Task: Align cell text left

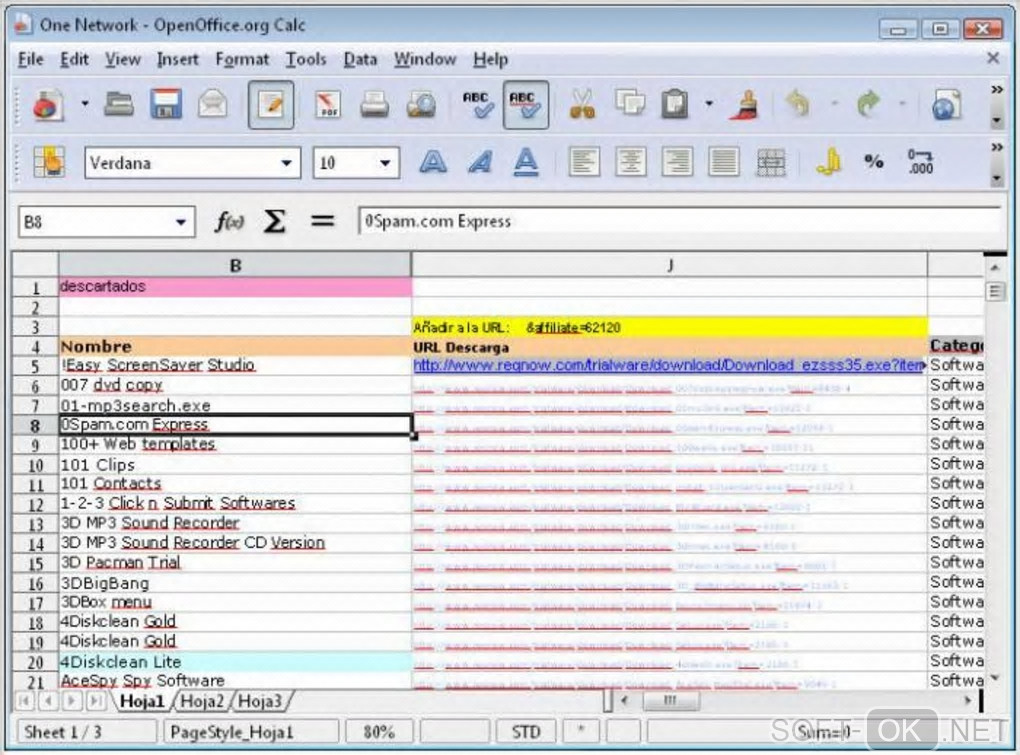Action: coord(584,162)
